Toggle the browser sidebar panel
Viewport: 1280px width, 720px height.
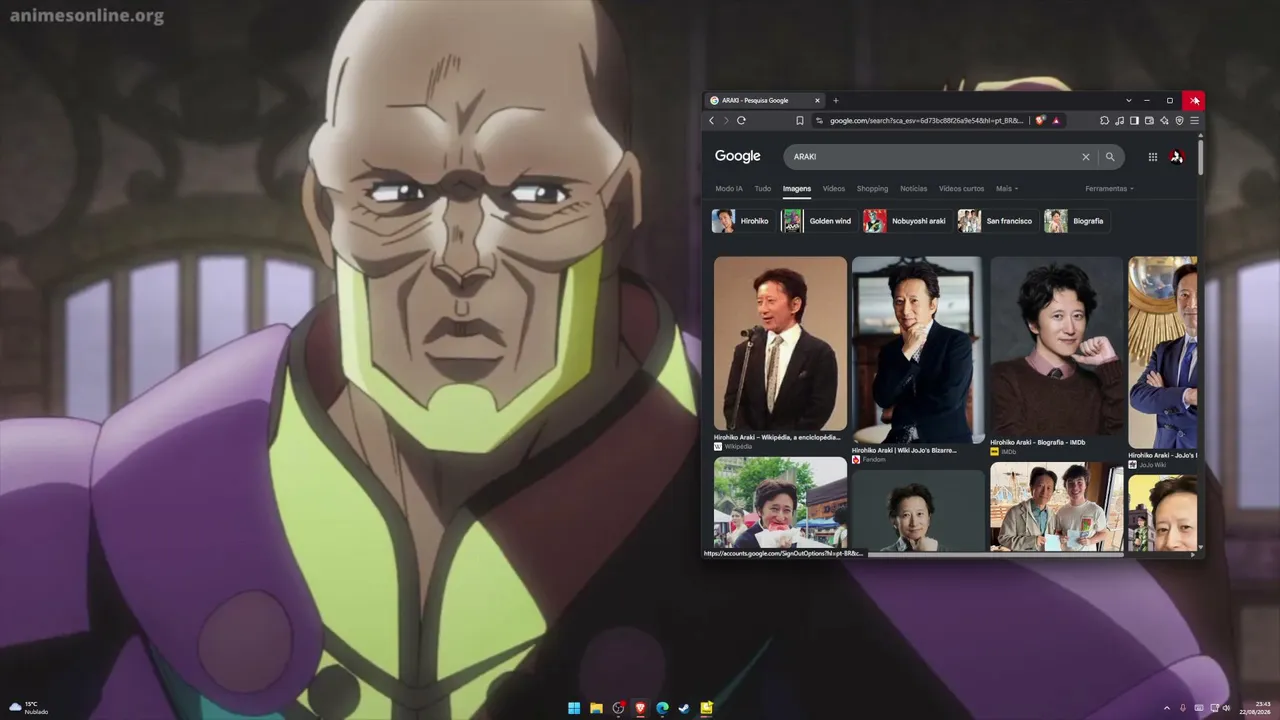[1134, 120]
